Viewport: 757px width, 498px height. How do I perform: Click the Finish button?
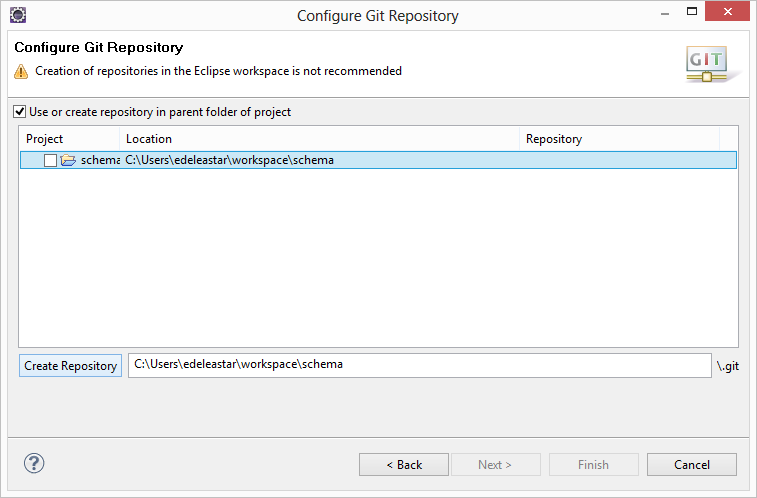point(593,465)
